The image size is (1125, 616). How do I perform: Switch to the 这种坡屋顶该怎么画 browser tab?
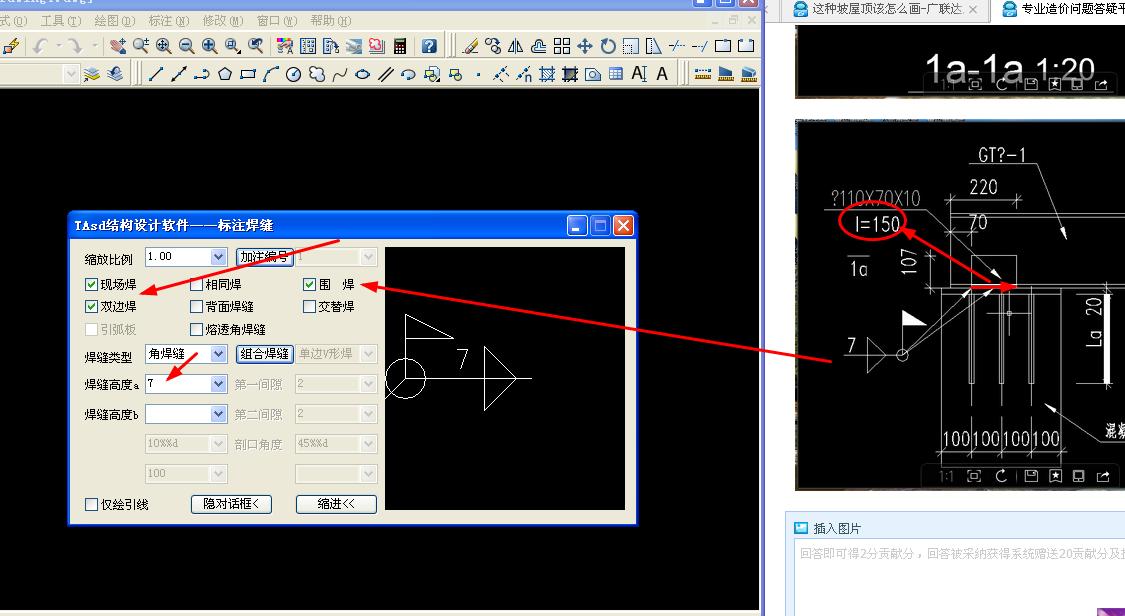coord(885,9)
